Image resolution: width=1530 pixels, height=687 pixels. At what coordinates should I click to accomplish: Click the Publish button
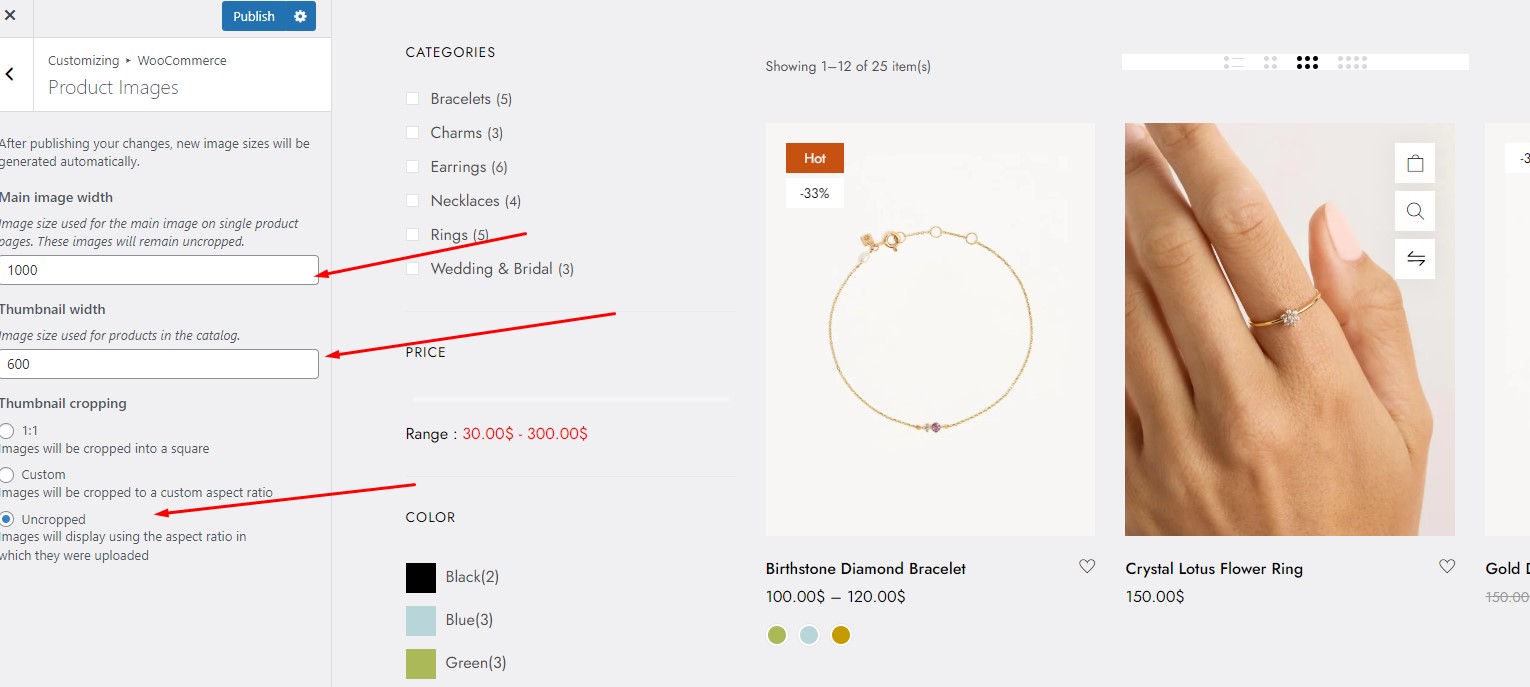point(254,16)
